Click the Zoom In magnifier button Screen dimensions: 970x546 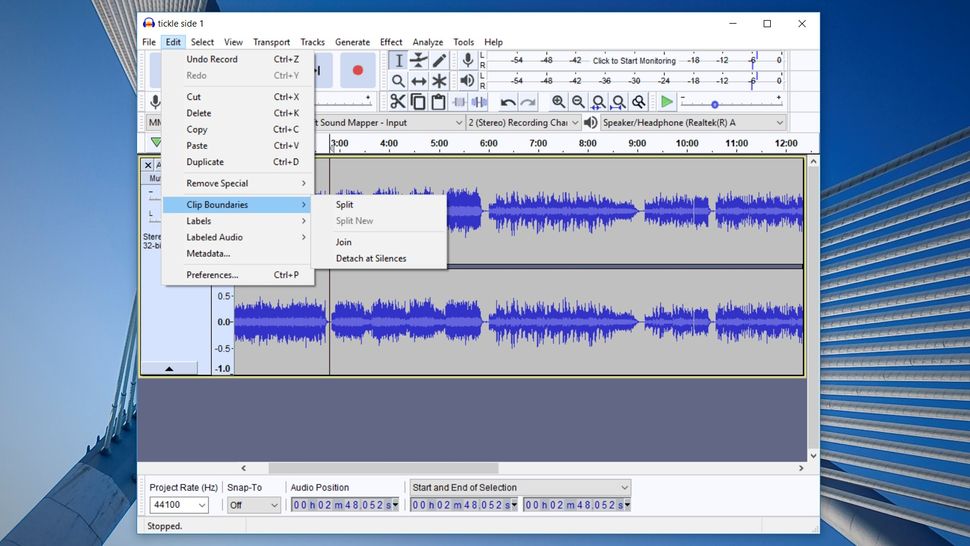pyautogui.click(x=558, y=102)
